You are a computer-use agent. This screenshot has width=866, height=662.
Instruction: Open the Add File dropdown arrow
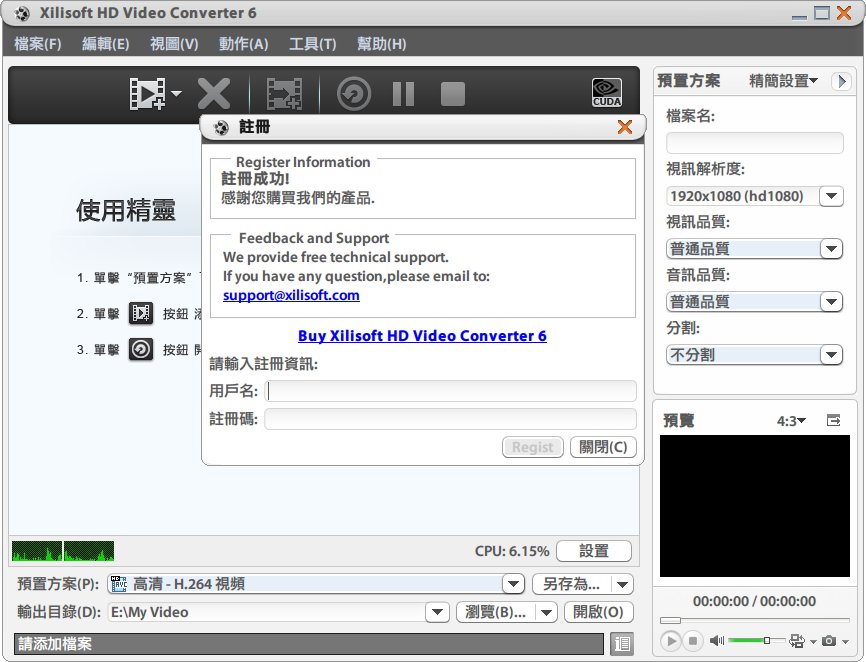[176, 93]
